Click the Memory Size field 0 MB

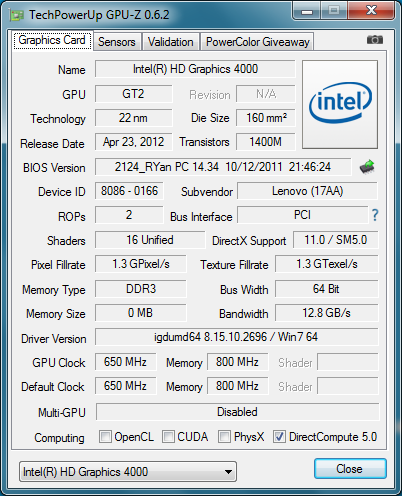(141, 313)
